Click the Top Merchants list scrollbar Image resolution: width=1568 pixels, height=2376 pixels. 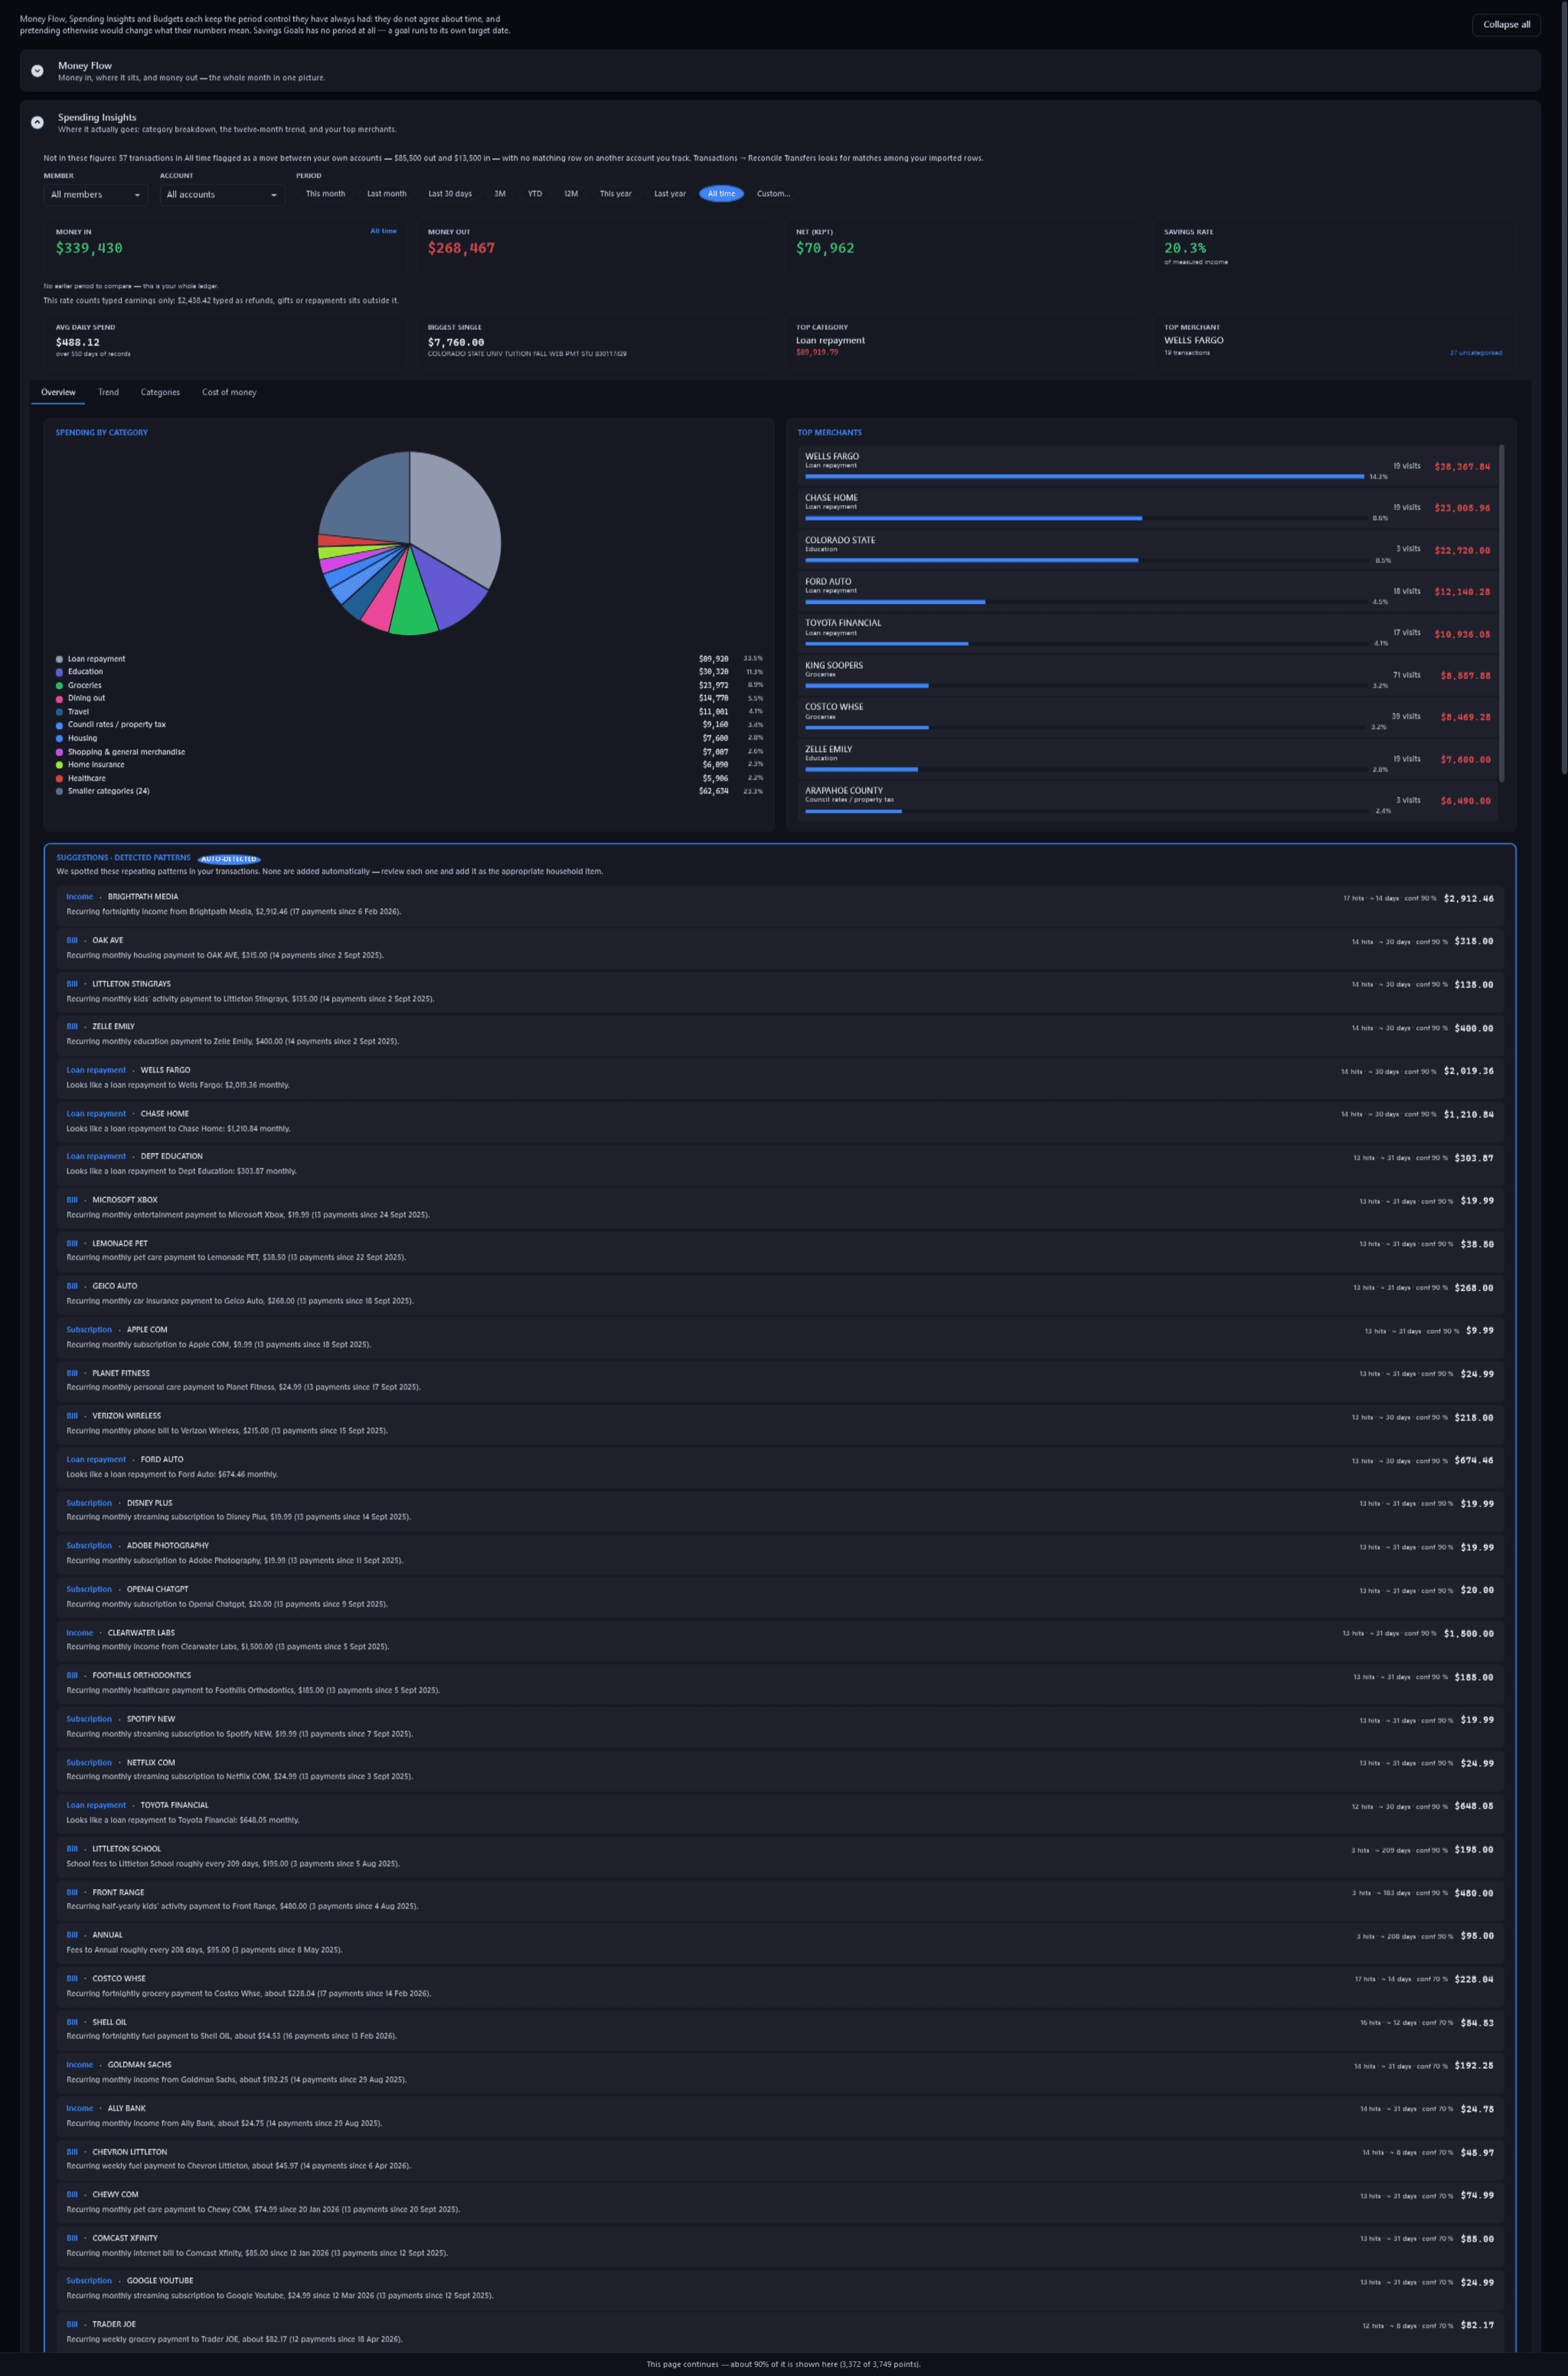1502,614
